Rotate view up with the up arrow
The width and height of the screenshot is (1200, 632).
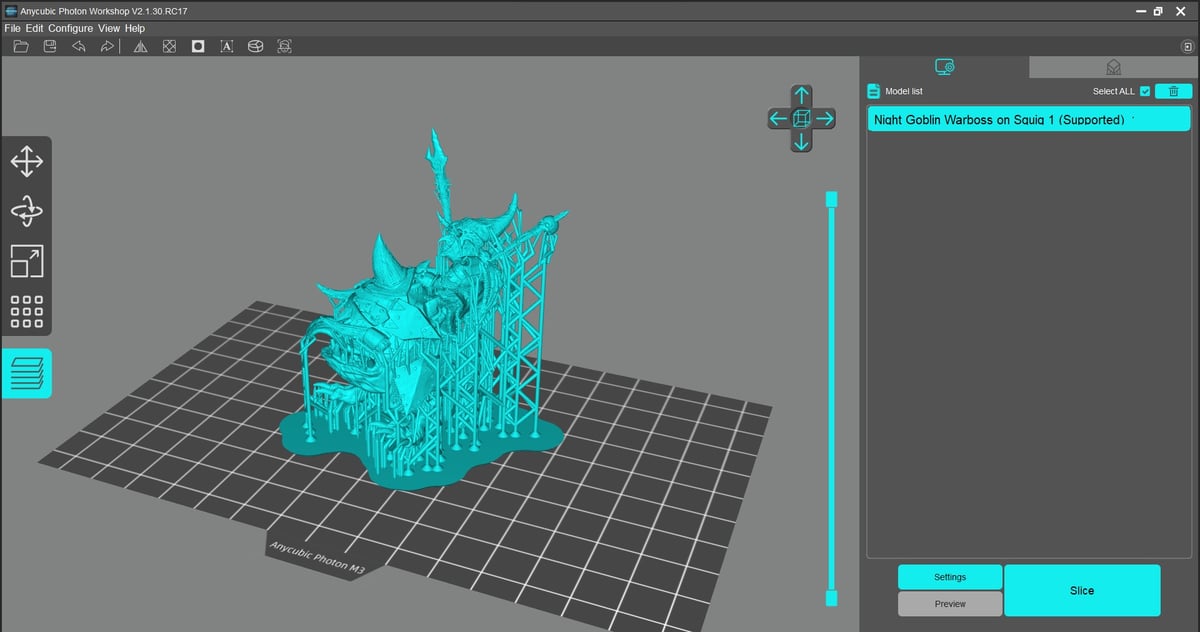pyautogui.click(x=801, y=96)
